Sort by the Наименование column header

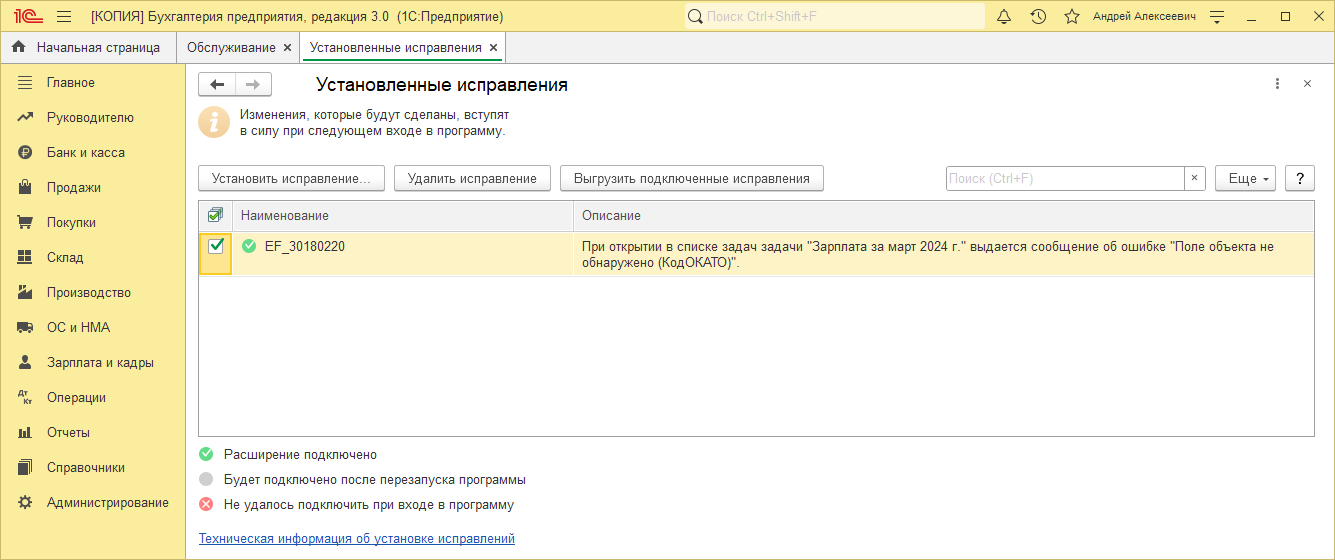click(x=403, y=215)
